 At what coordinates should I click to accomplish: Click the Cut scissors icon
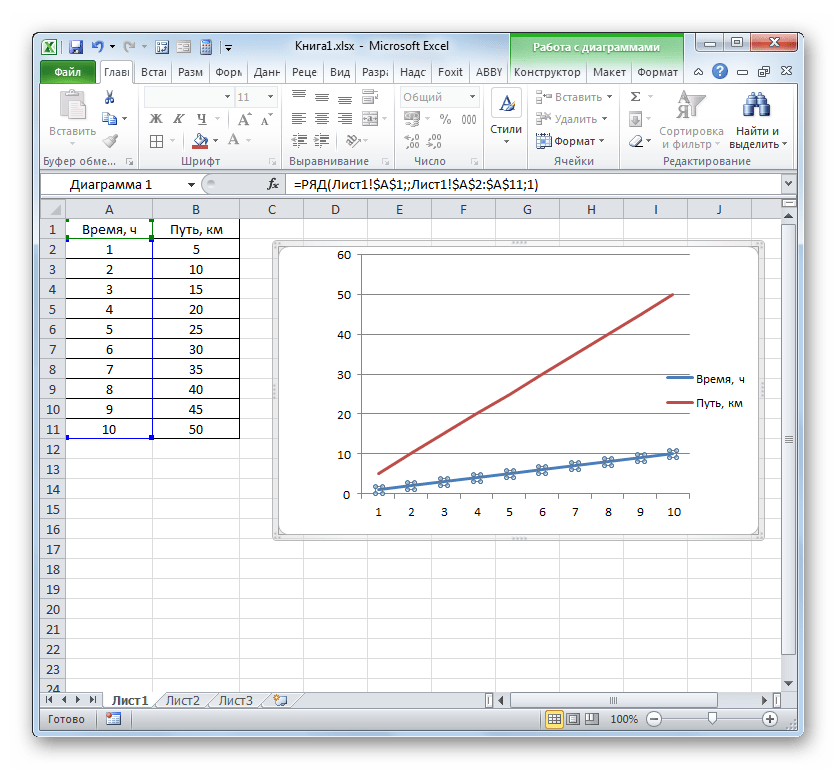tap(109, 97)
